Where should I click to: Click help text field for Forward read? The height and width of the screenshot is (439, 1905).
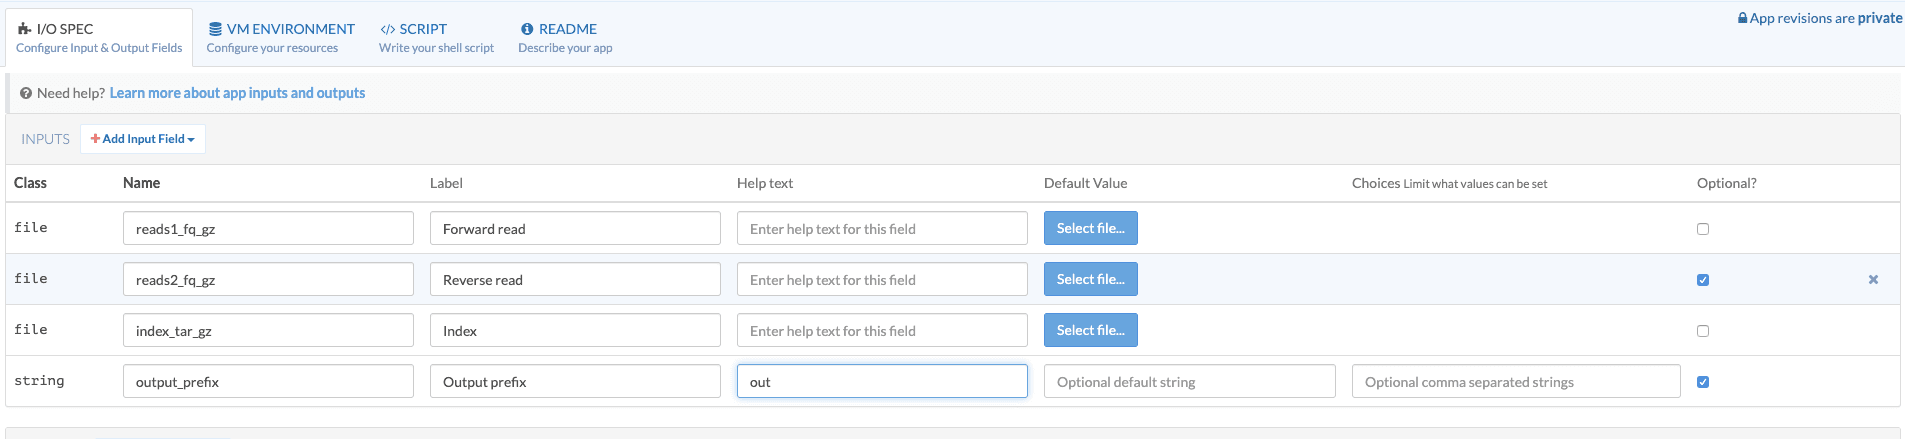tap(882, 228)
